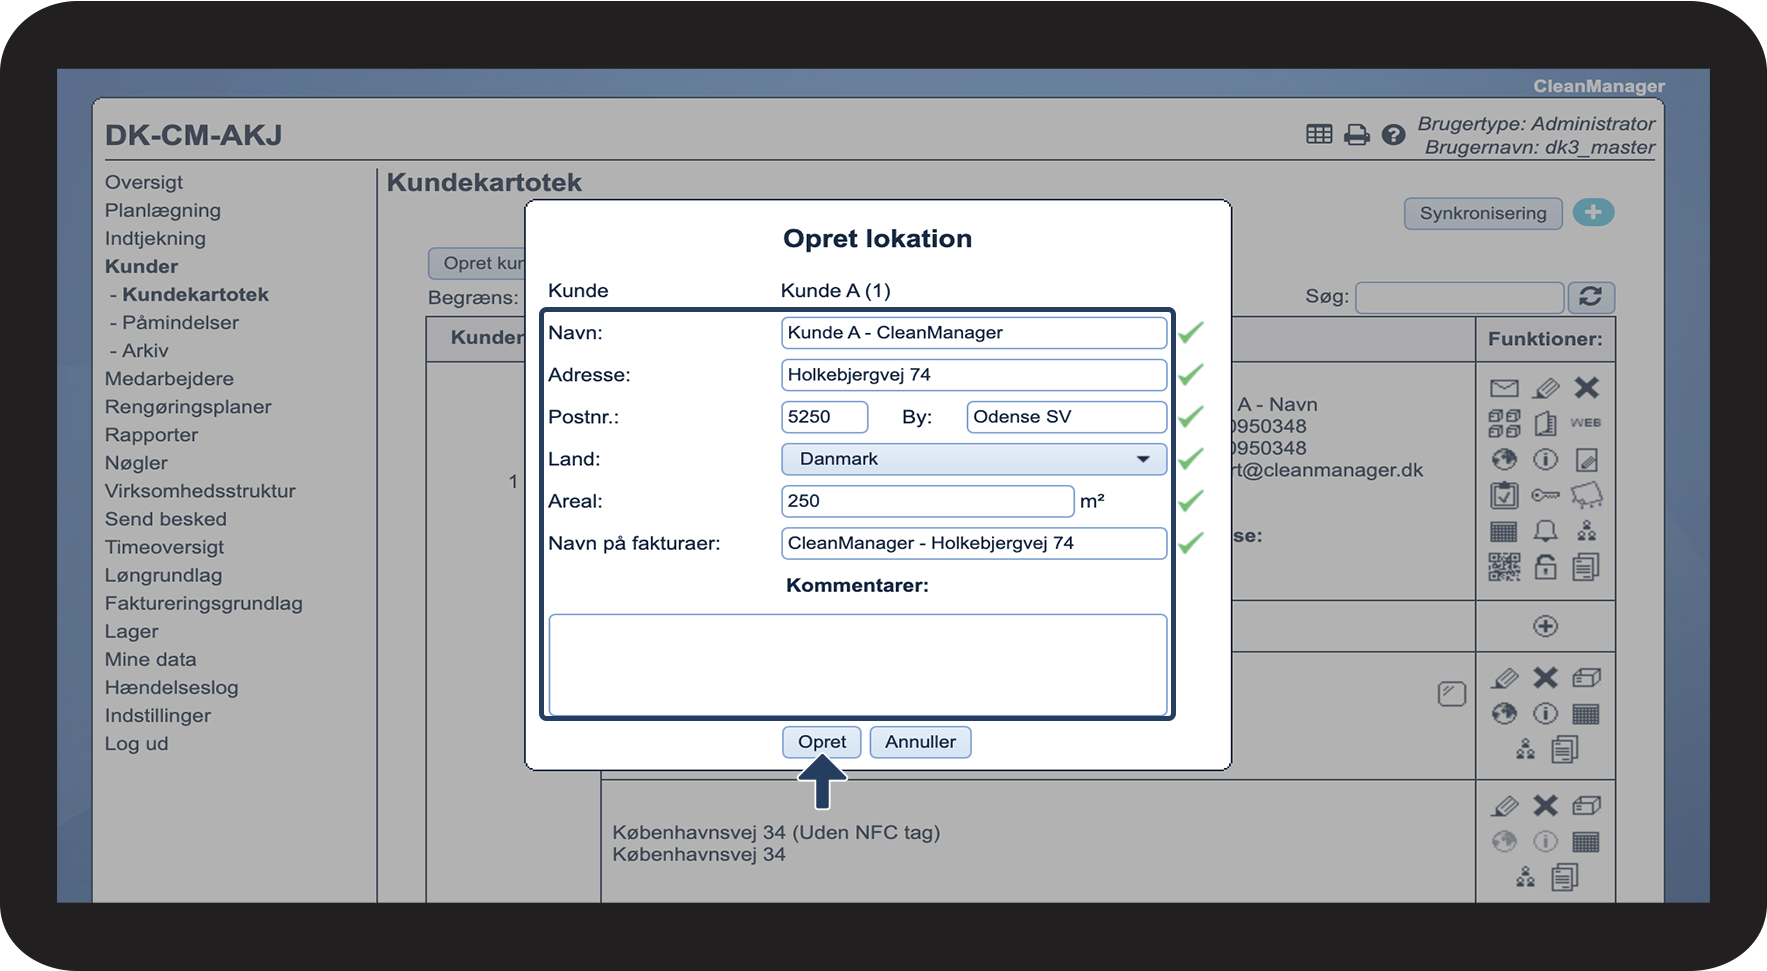Click the delete X in Københavnsvej 34 row

pyautogui.click(x=1545, y=805)
